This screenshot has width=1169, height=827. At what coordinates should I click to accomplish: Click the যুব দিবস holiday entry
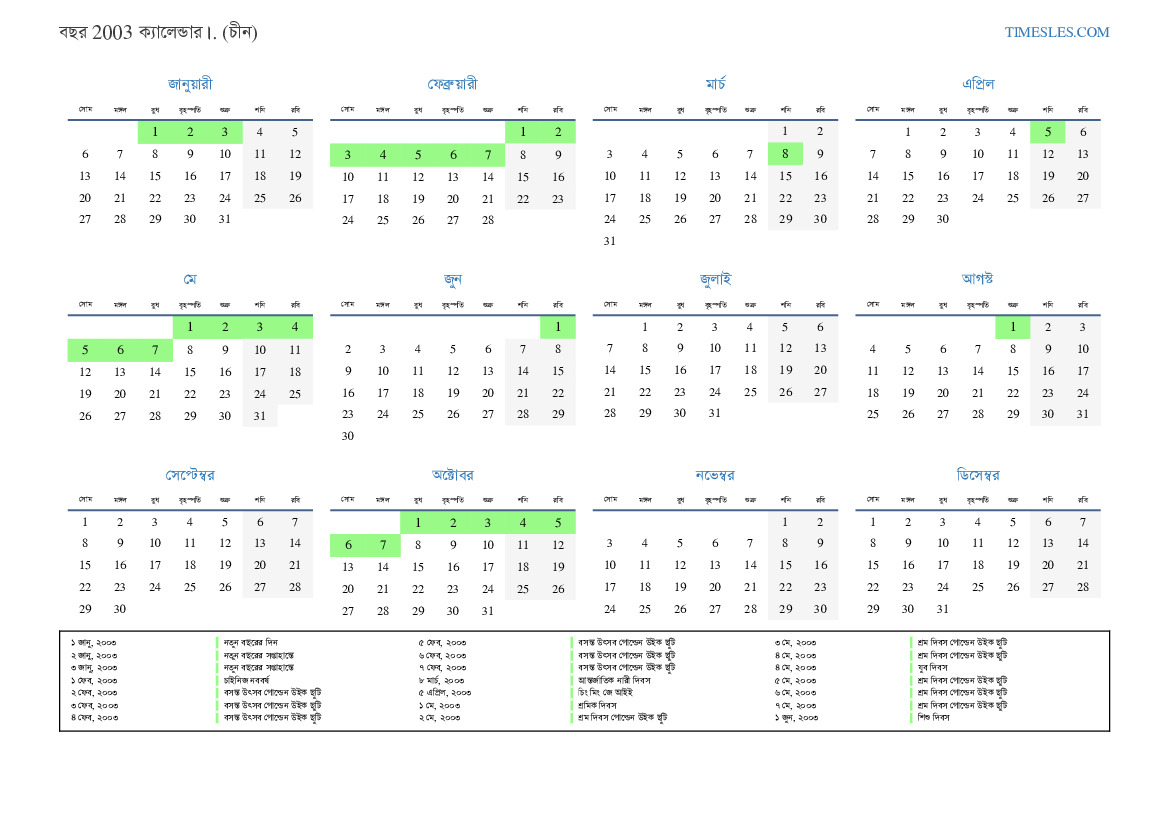tap(933, 667)
